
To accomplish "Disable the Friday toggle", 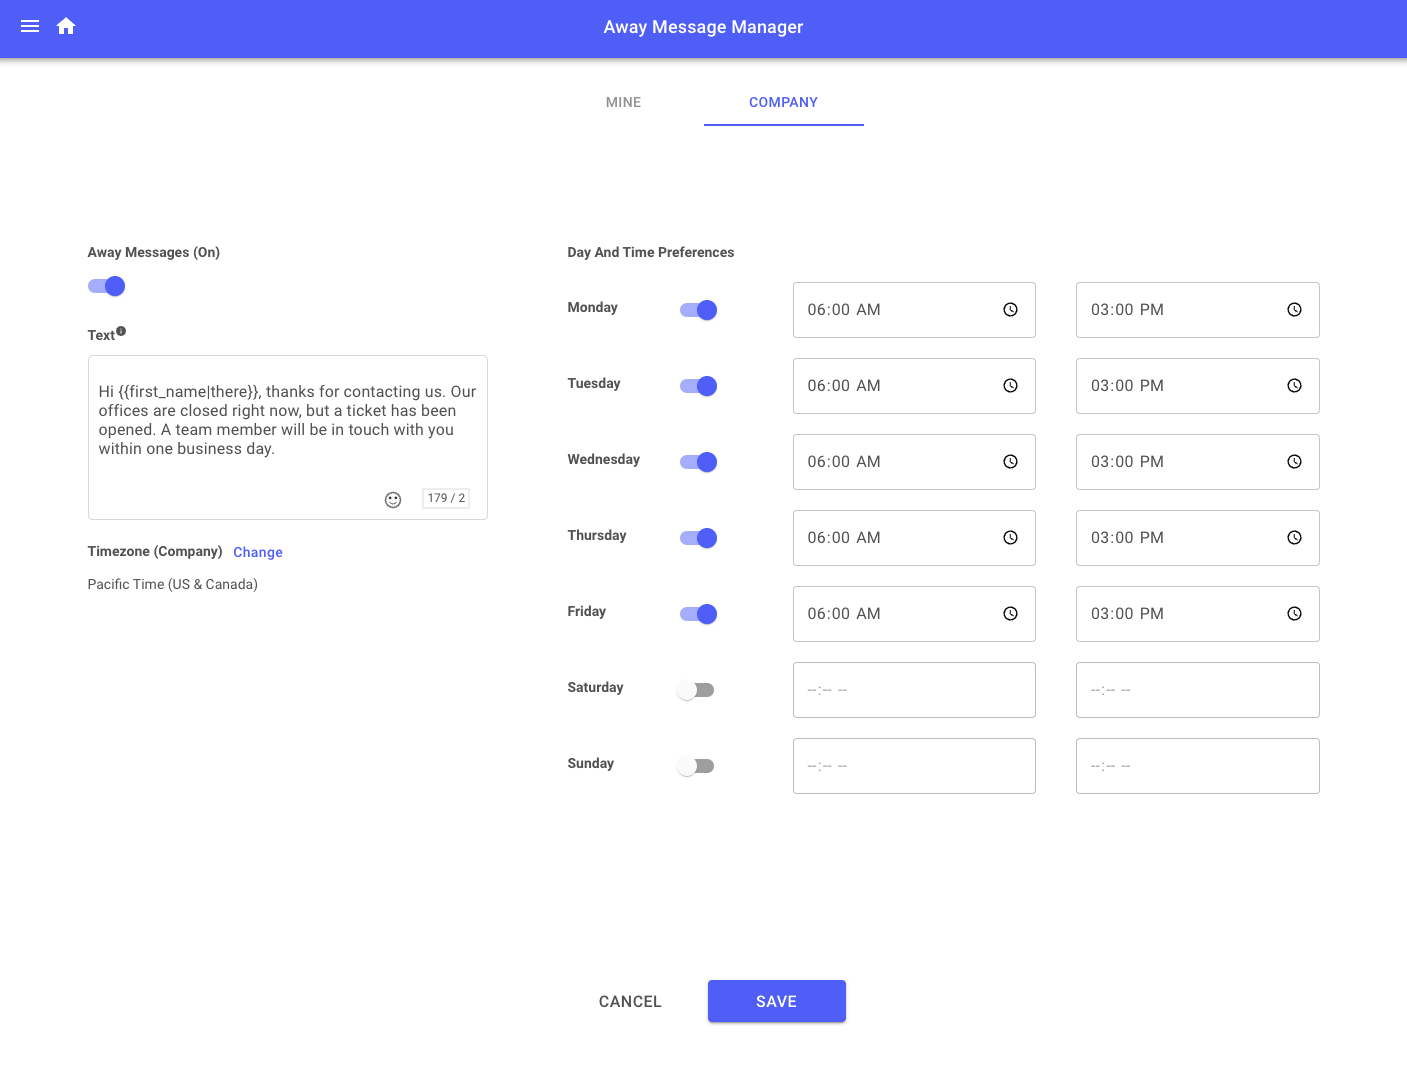I will click(x=698, y=614).
